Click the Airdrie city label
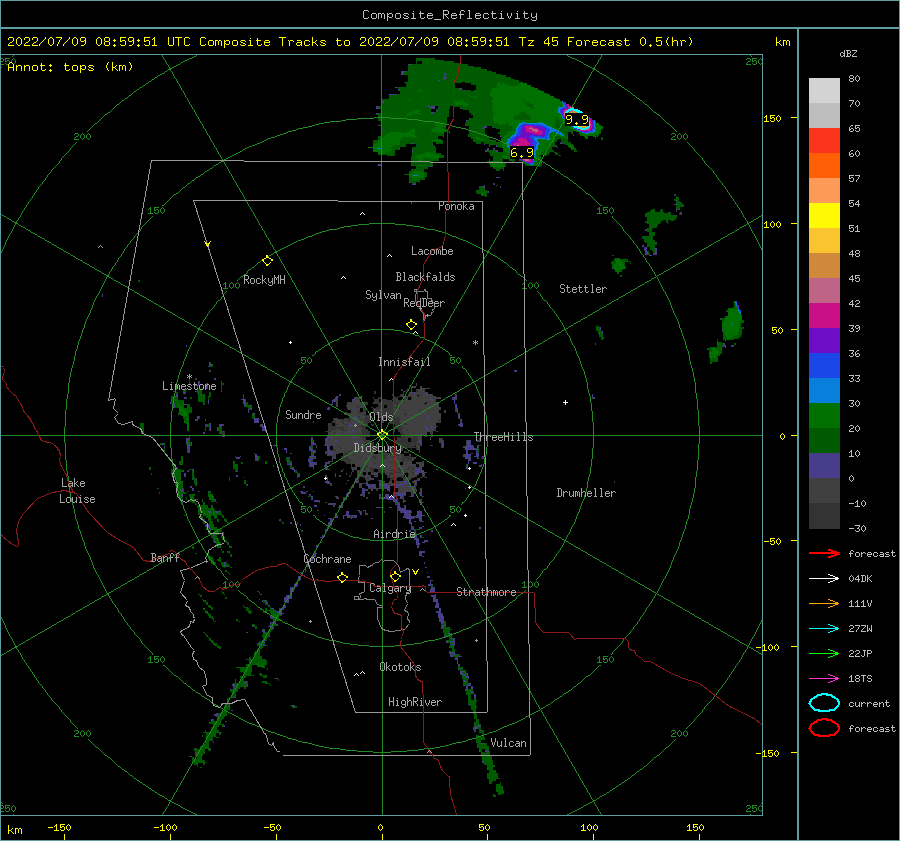Viewport: 900px width, 841px height. tap(394, 534)
